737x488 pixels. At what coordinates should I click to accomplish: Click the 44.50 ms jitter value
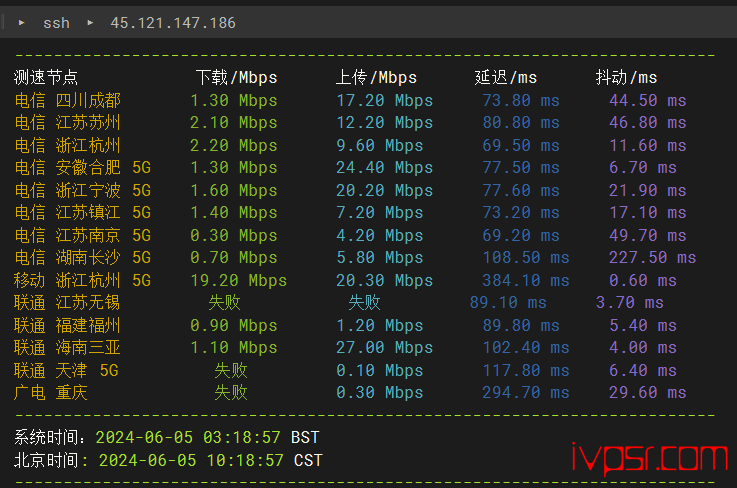click(x=648, y=101)
